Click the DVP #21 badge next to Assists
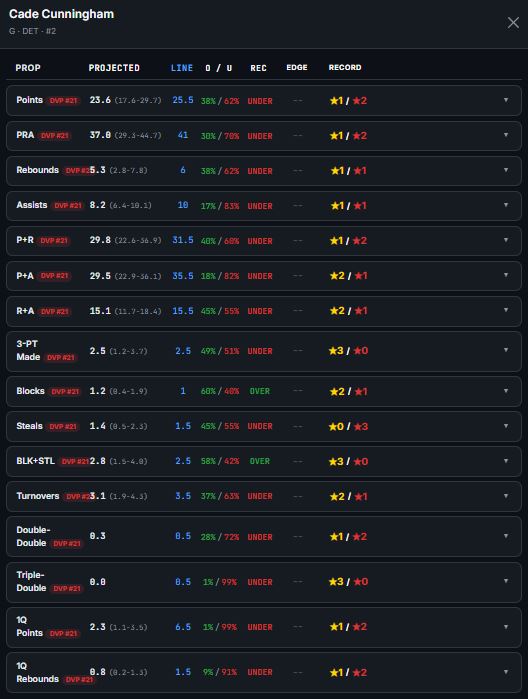This screenshot has width=528, height=699. coord(68,206)
